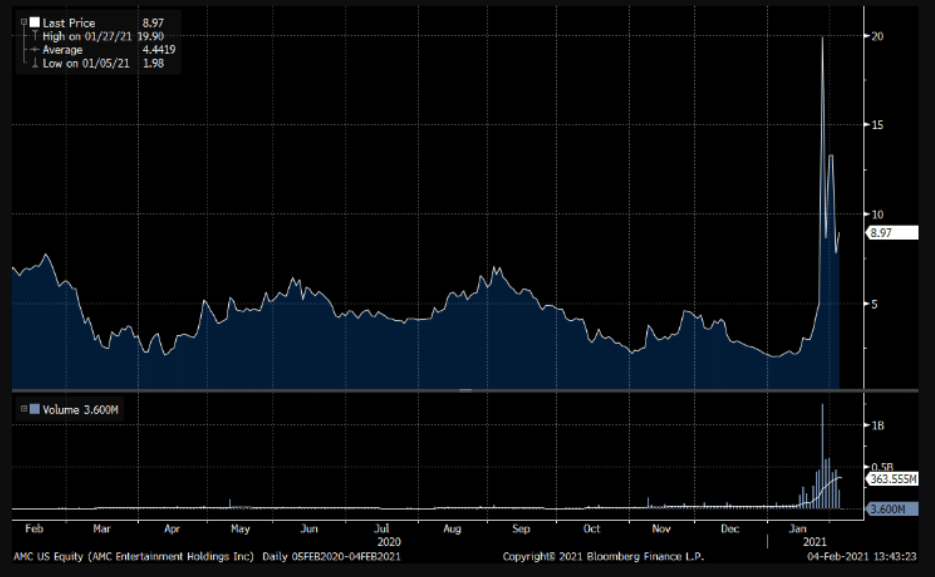Click the 19.90 high value in legend

[150, 36]
